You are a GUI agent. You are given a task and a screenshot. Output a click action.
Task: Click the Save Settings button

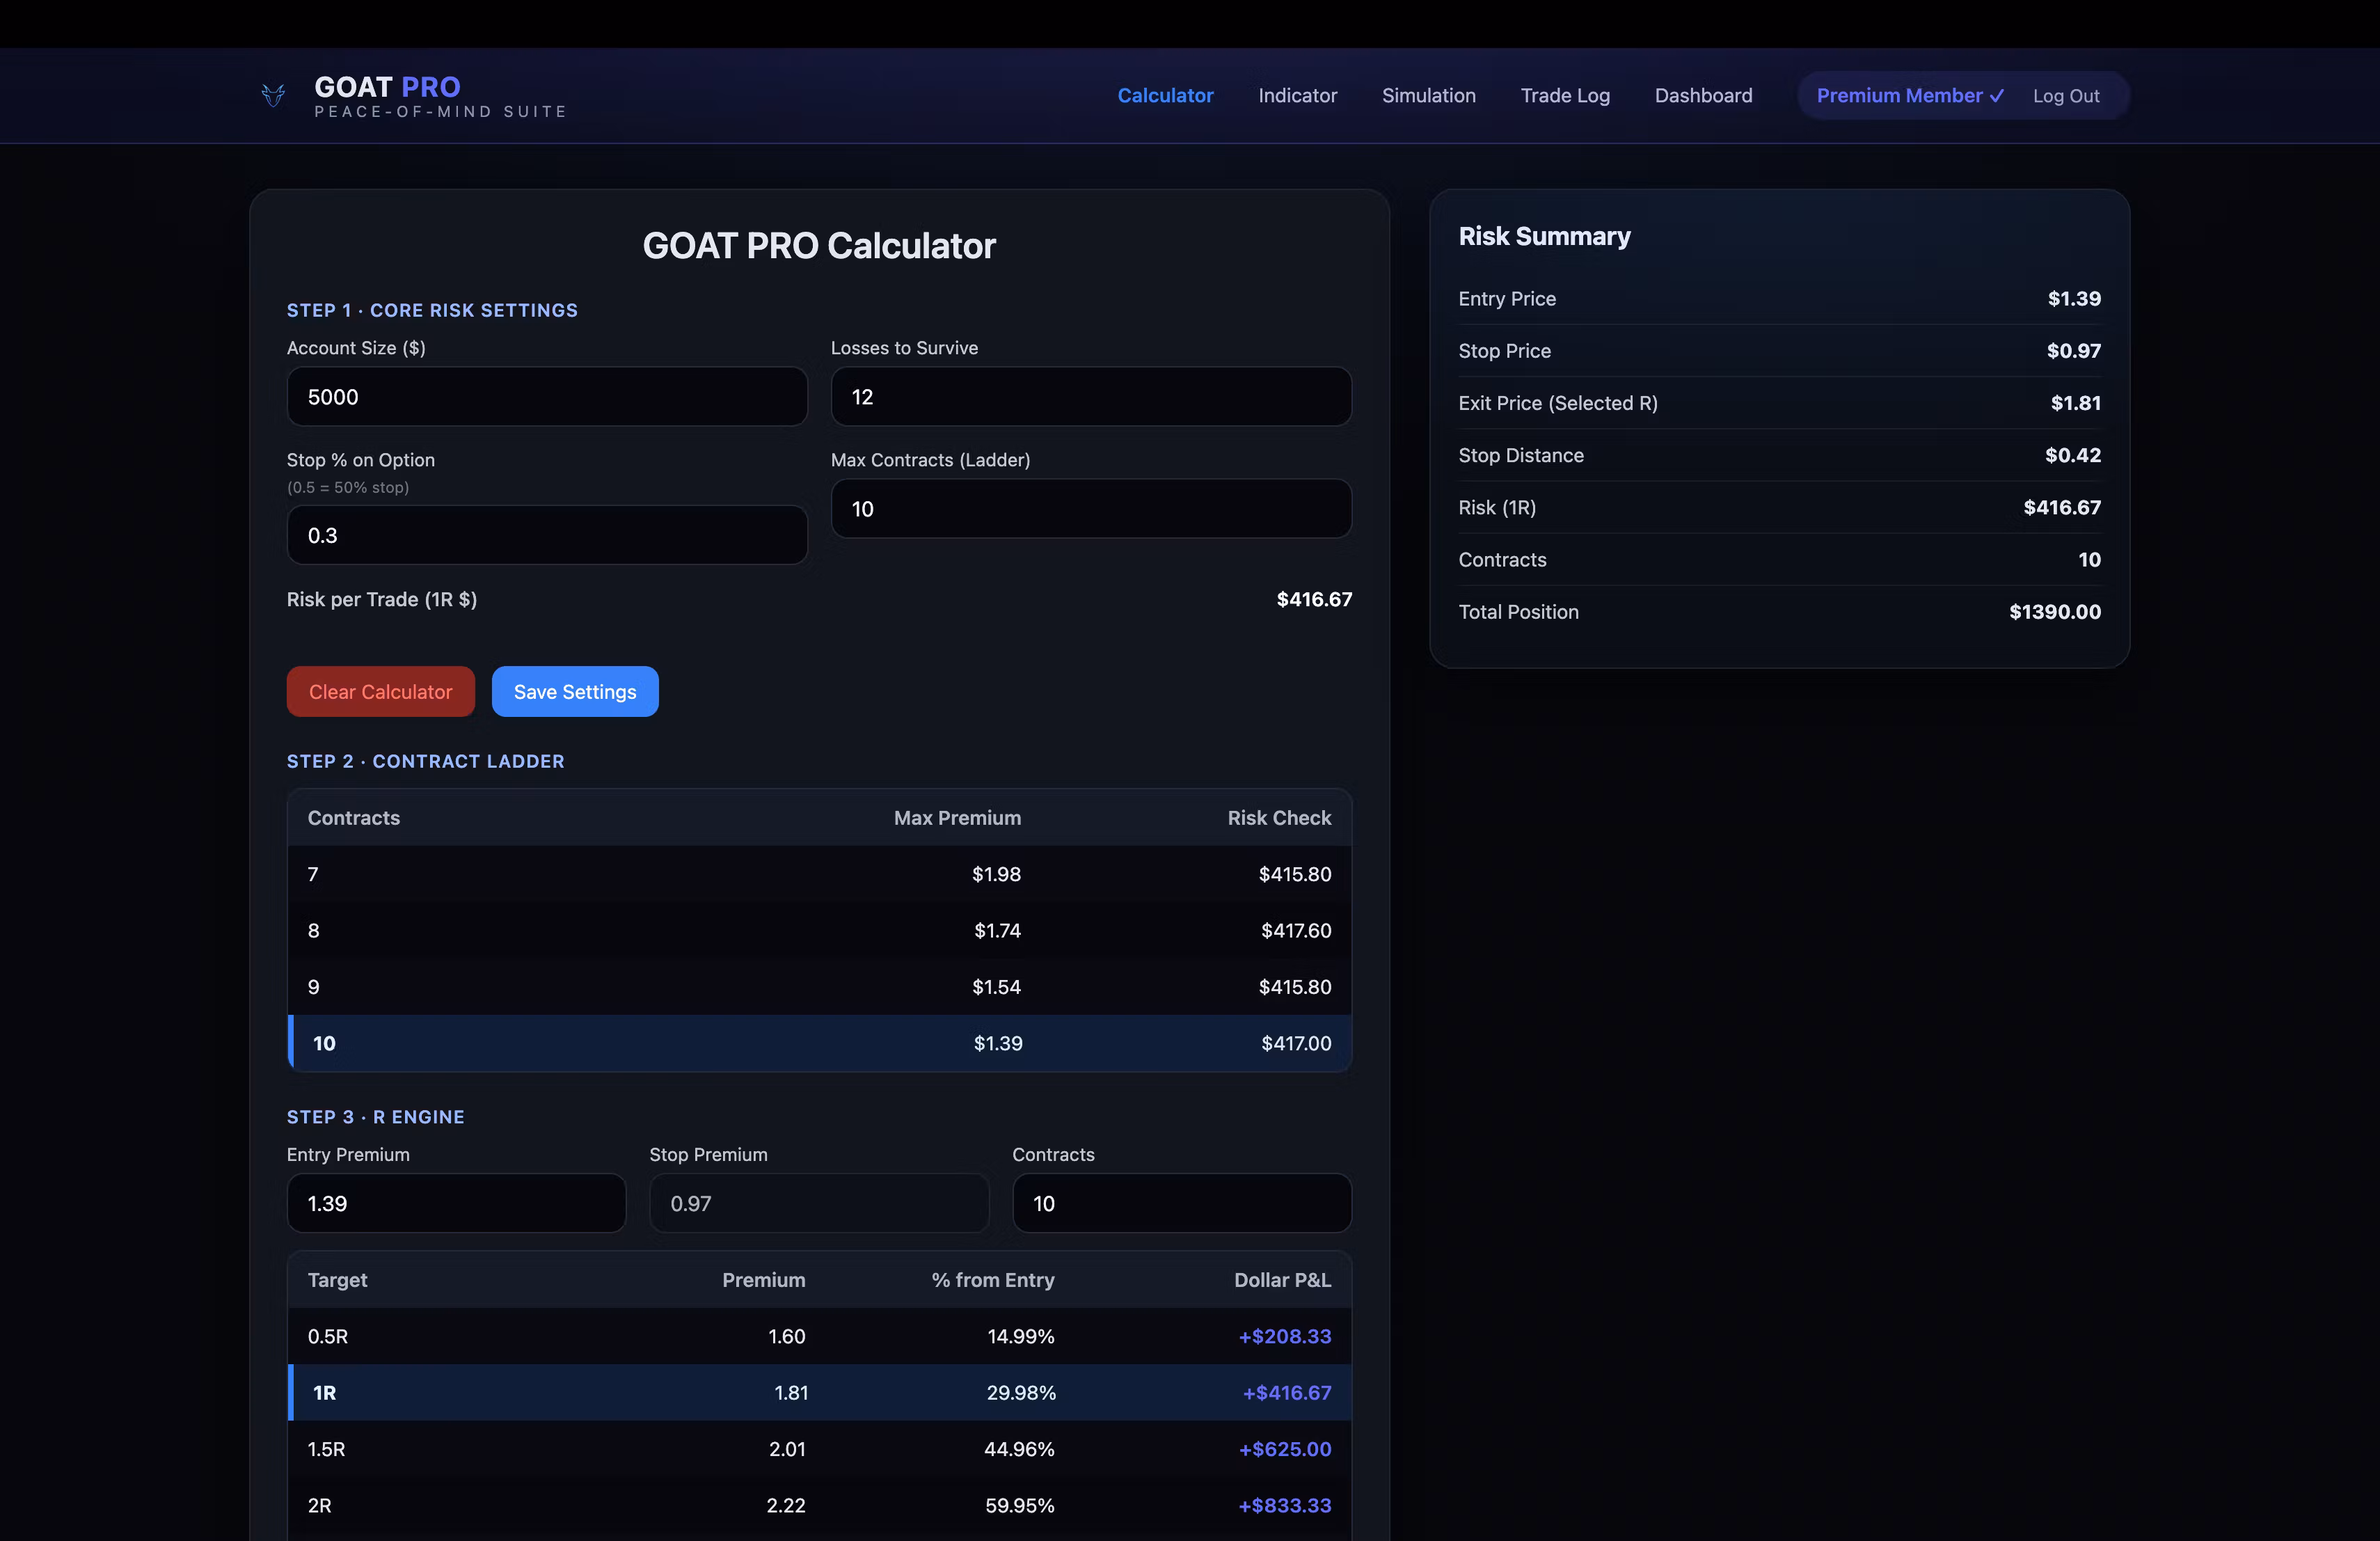tap(575, 692)
